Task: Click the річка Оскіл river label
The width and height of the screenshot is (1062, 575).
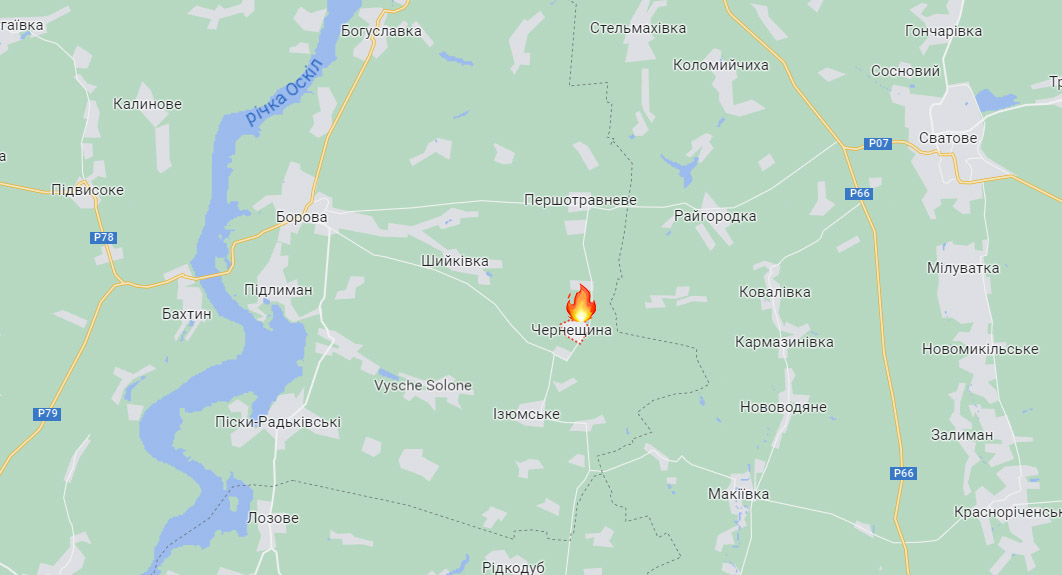Action: pos(284,92)
